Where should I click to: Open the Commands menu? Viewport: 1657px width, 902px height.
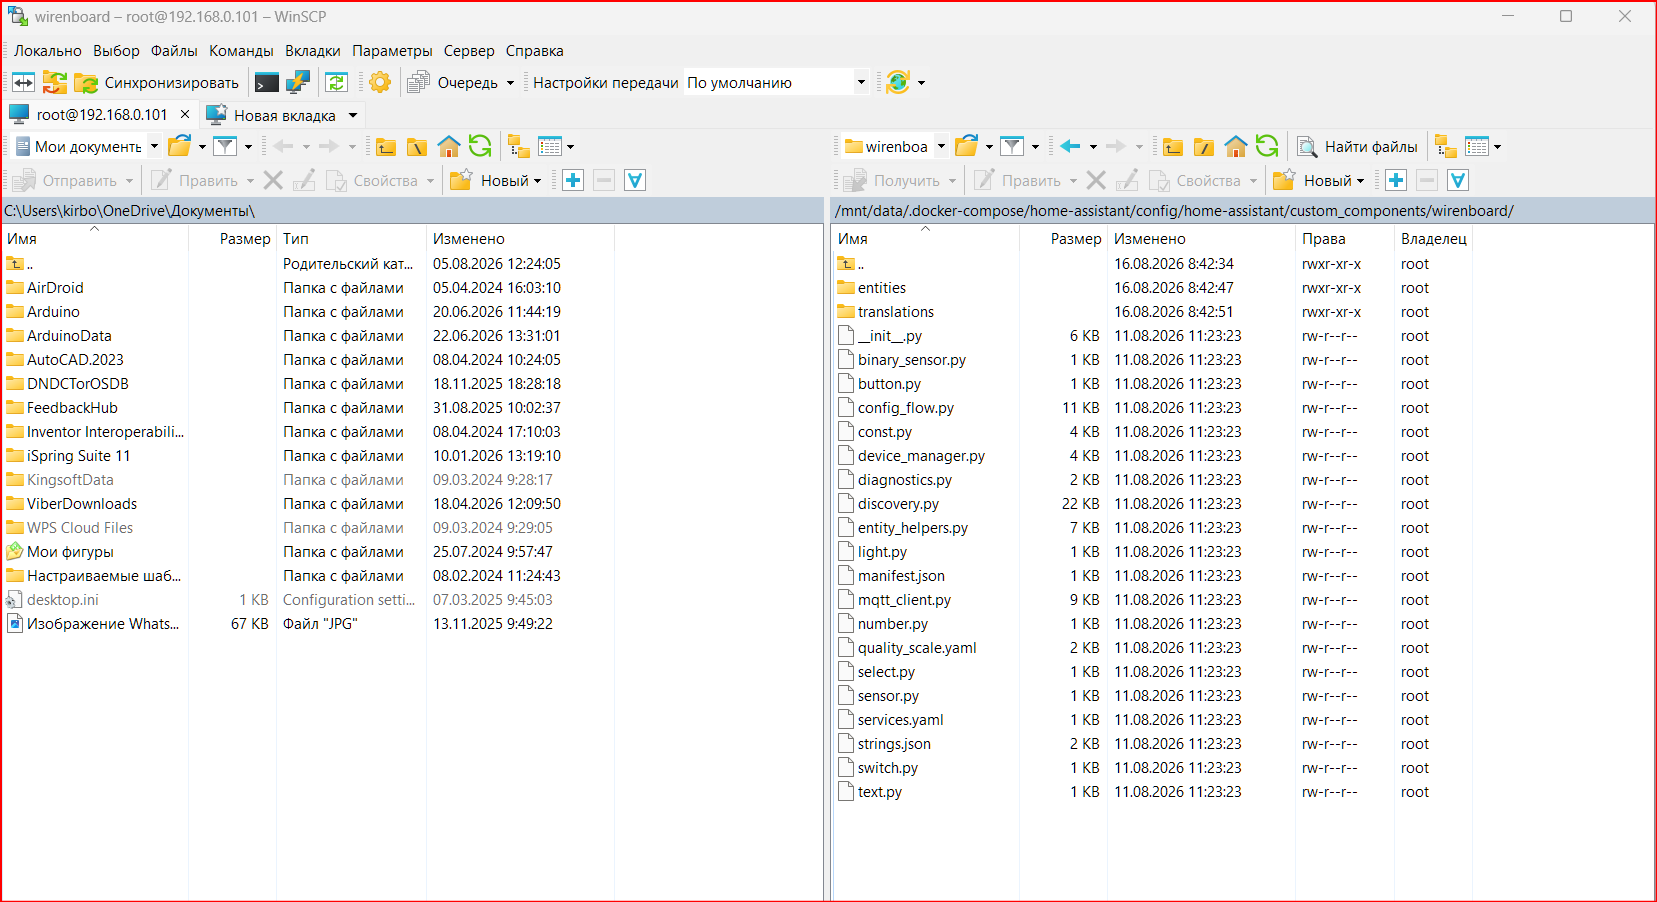tap(241, 51)
